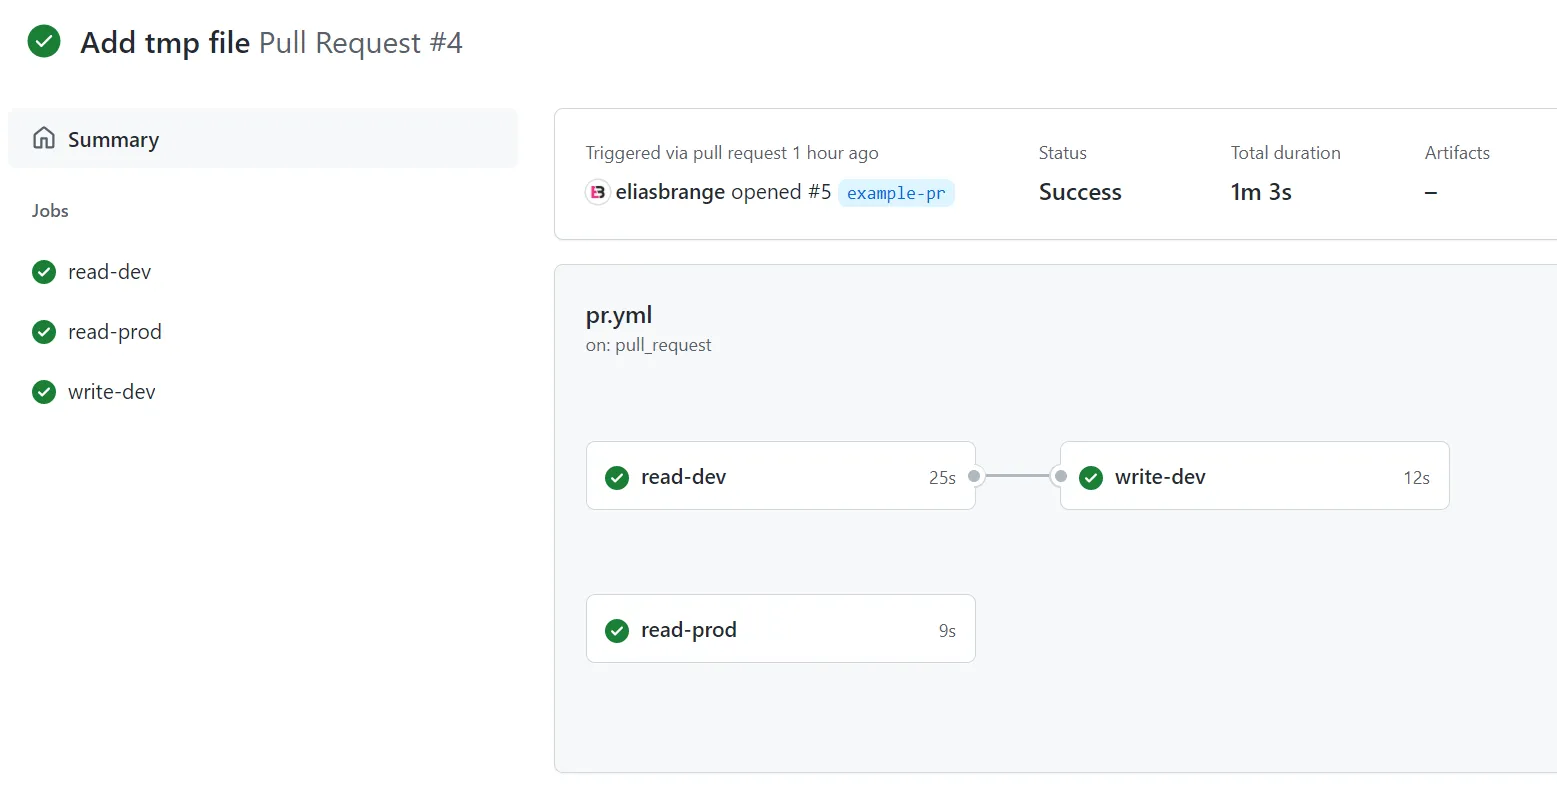Select read-prod in the Jobs list
Image resolution: width=1557 pixels, height=810 pixels.
click(x=114, y=331)
